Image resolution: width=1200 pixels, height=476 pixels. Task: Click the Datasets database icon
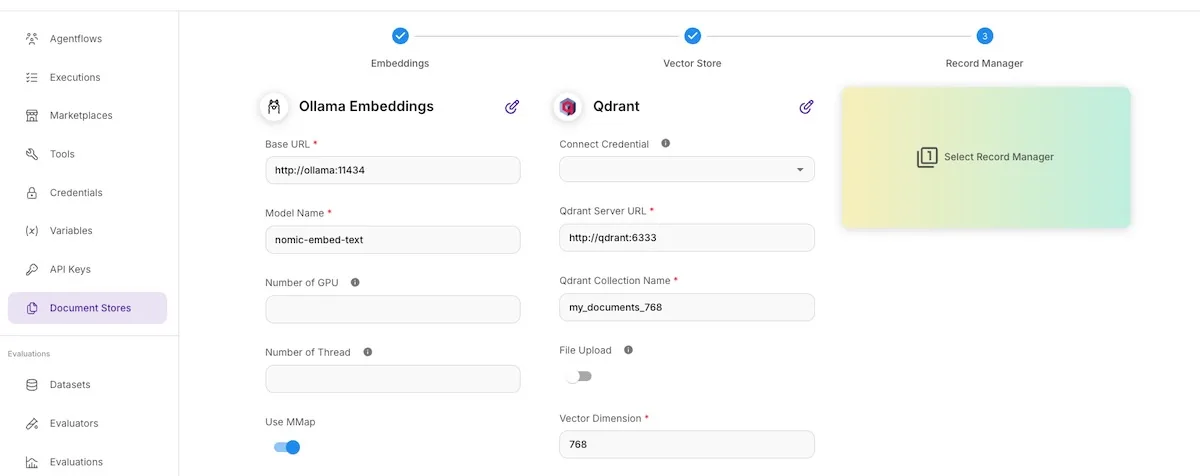pos(31,385)
